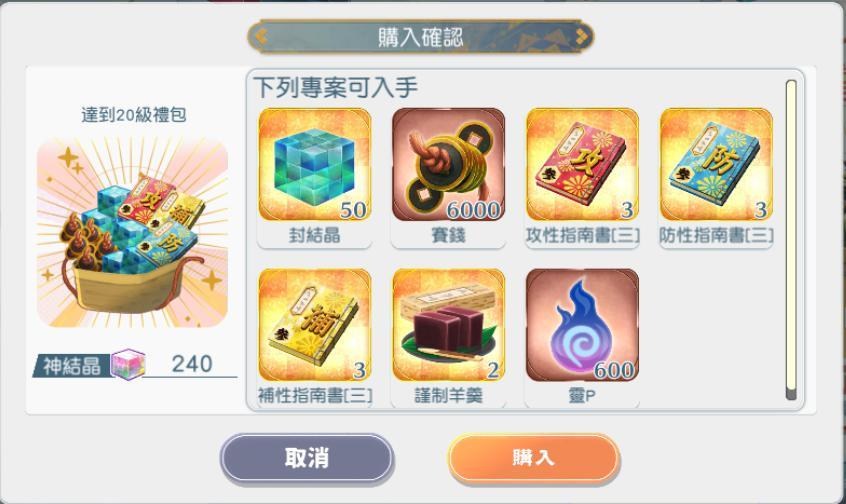Click the right arrow on 購入確認 banner
The image size is (846, 504).
[581, 37]
